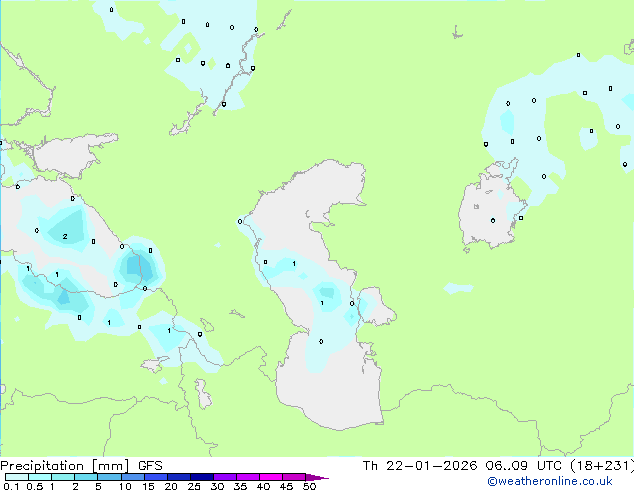The height and width of the screenshot is (490, 634).
Task: Select the "Precipitation [mm]" title text
Action: (x=64, y=466)
